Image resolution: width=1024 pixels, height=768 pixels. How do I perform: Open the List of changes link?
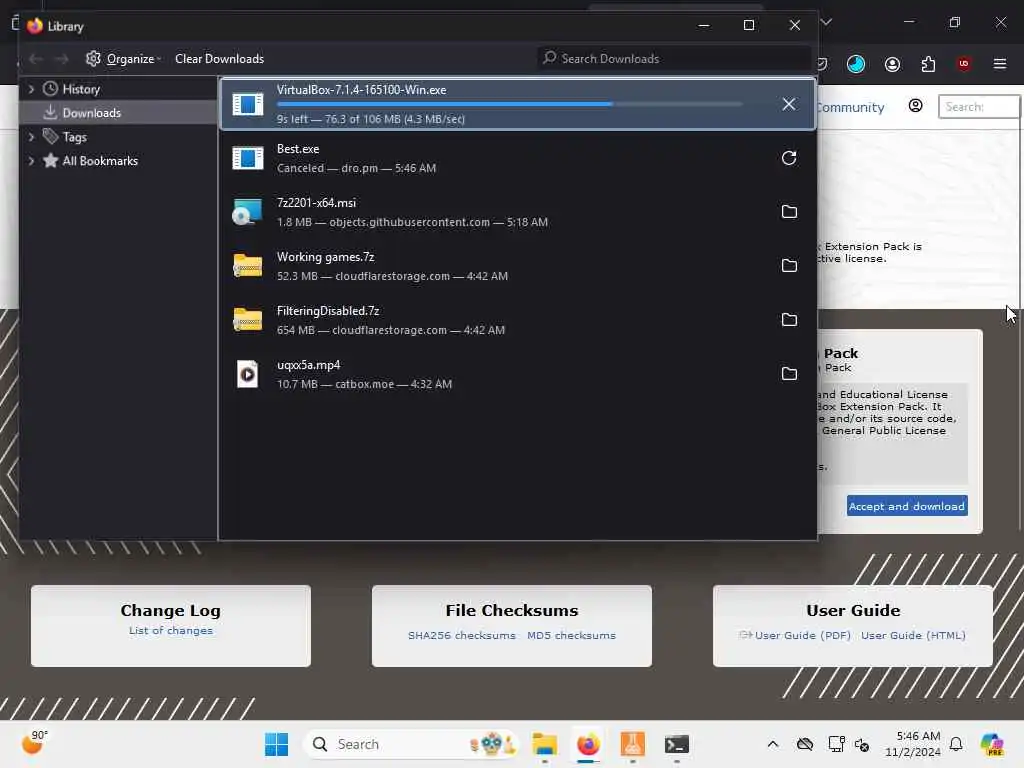(170, 630)
